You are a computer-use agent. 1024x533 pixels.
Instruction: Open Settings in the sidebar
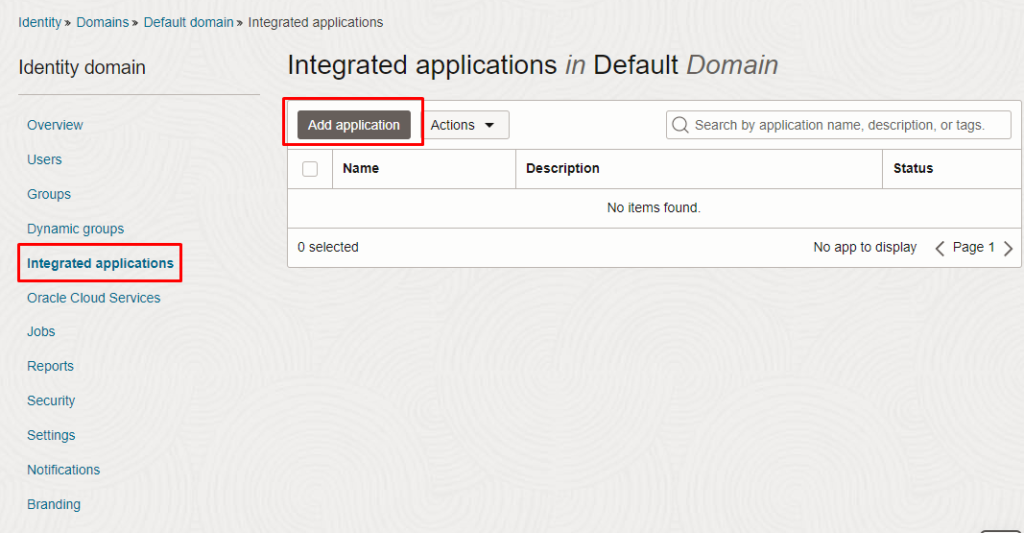[x=51, y=435]
